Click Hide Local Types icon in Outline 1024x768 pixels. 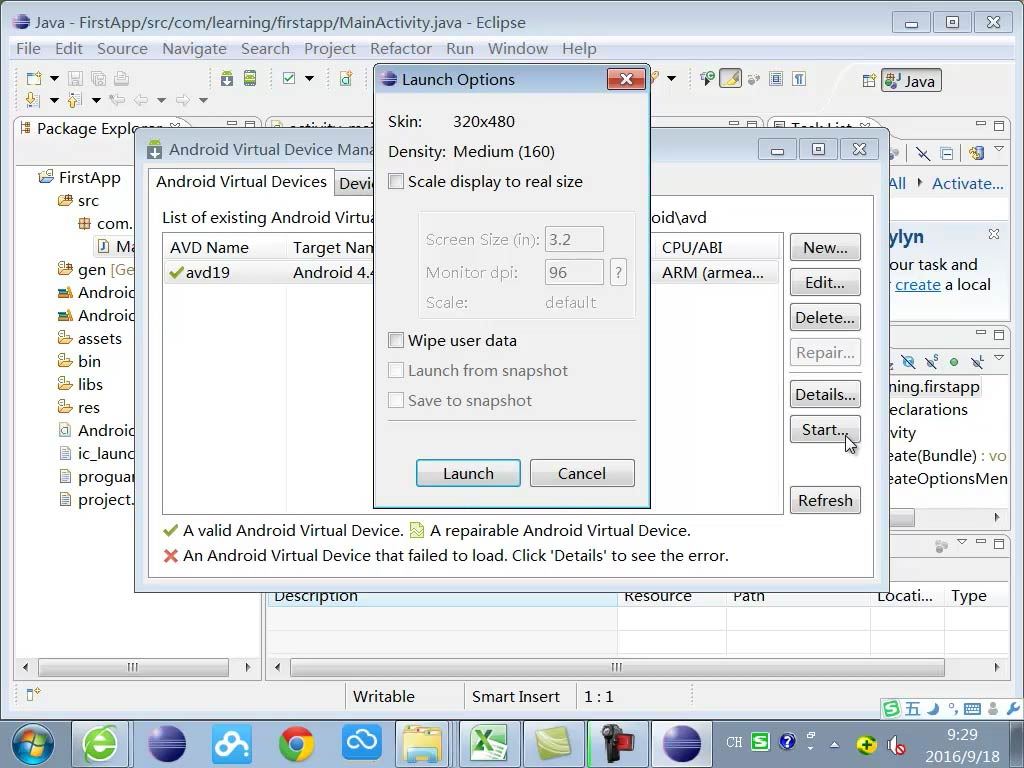tap(977, 362)
